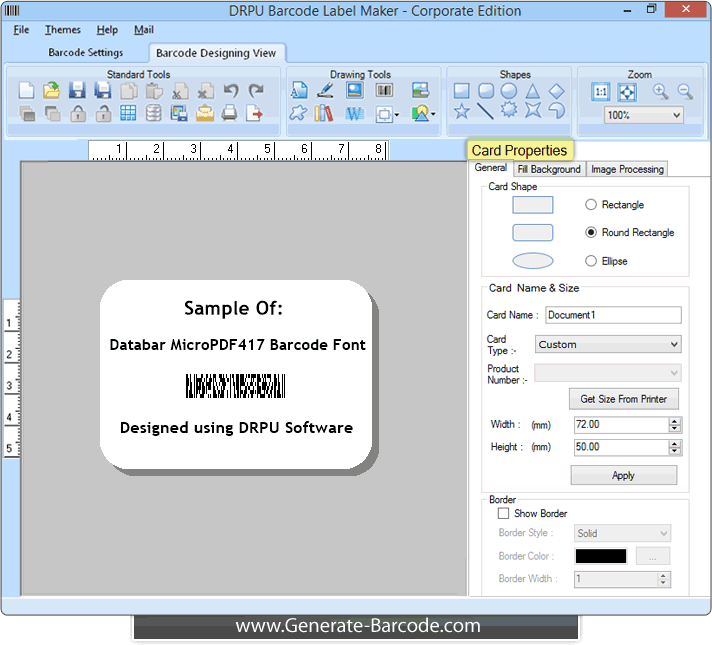Open the Themes menu

[x=62, y=30]
